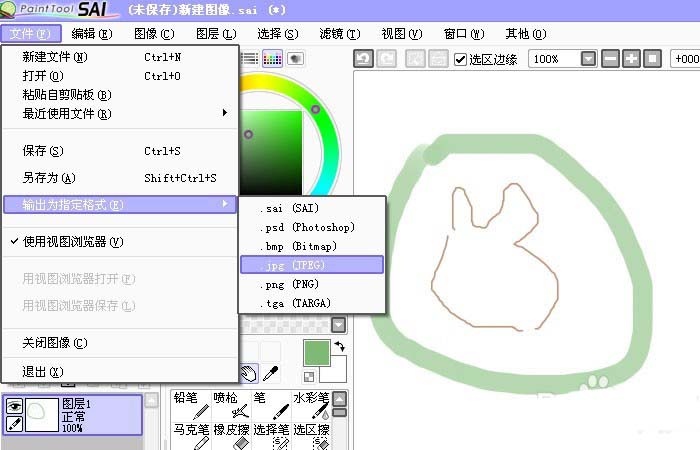Click the grayed deselect toolbar icon
Image resolution: width=700 pixels, height=450 pixels.
pyautogui.click(x=415, y=58)
